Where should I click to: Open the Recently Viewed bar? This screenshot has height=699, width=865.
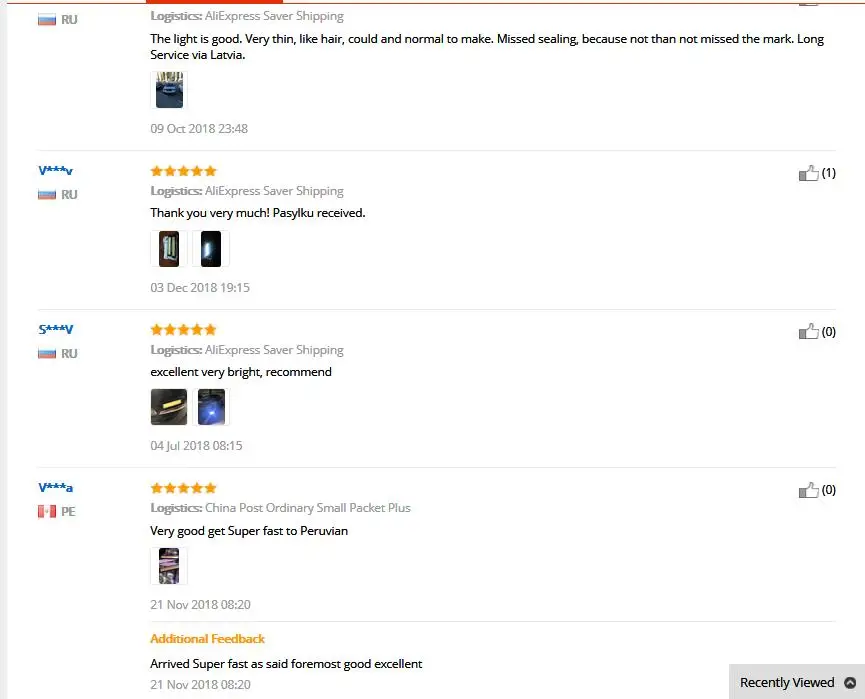(x=797, y=682)
